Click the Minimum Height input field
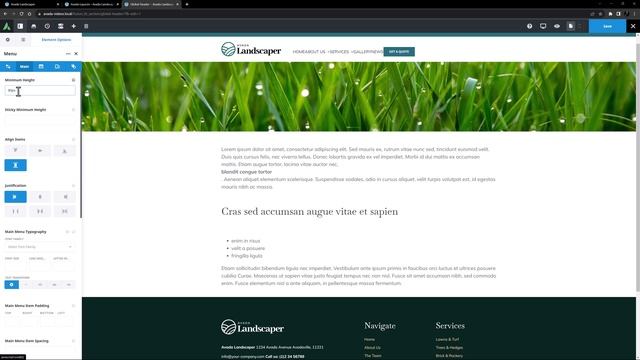 point(40,90)
